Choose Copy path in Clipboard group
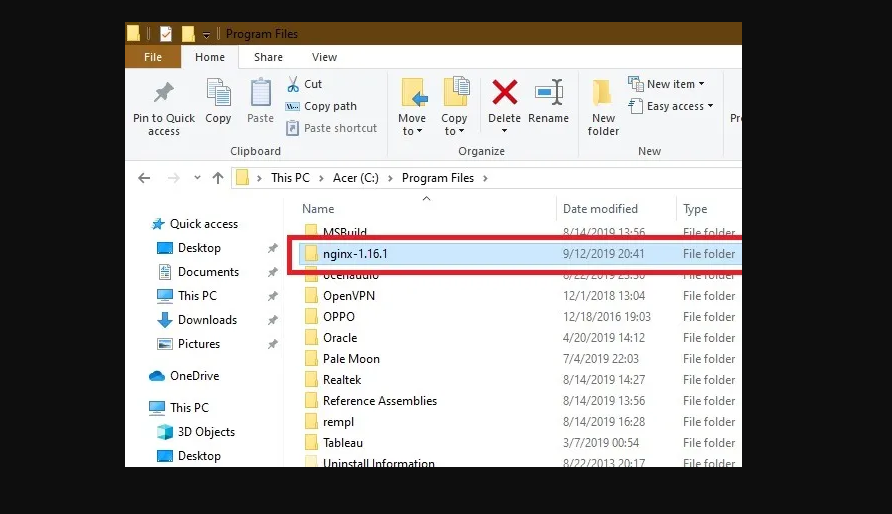The width and height of the screenshot is (892, 514). 321,106
